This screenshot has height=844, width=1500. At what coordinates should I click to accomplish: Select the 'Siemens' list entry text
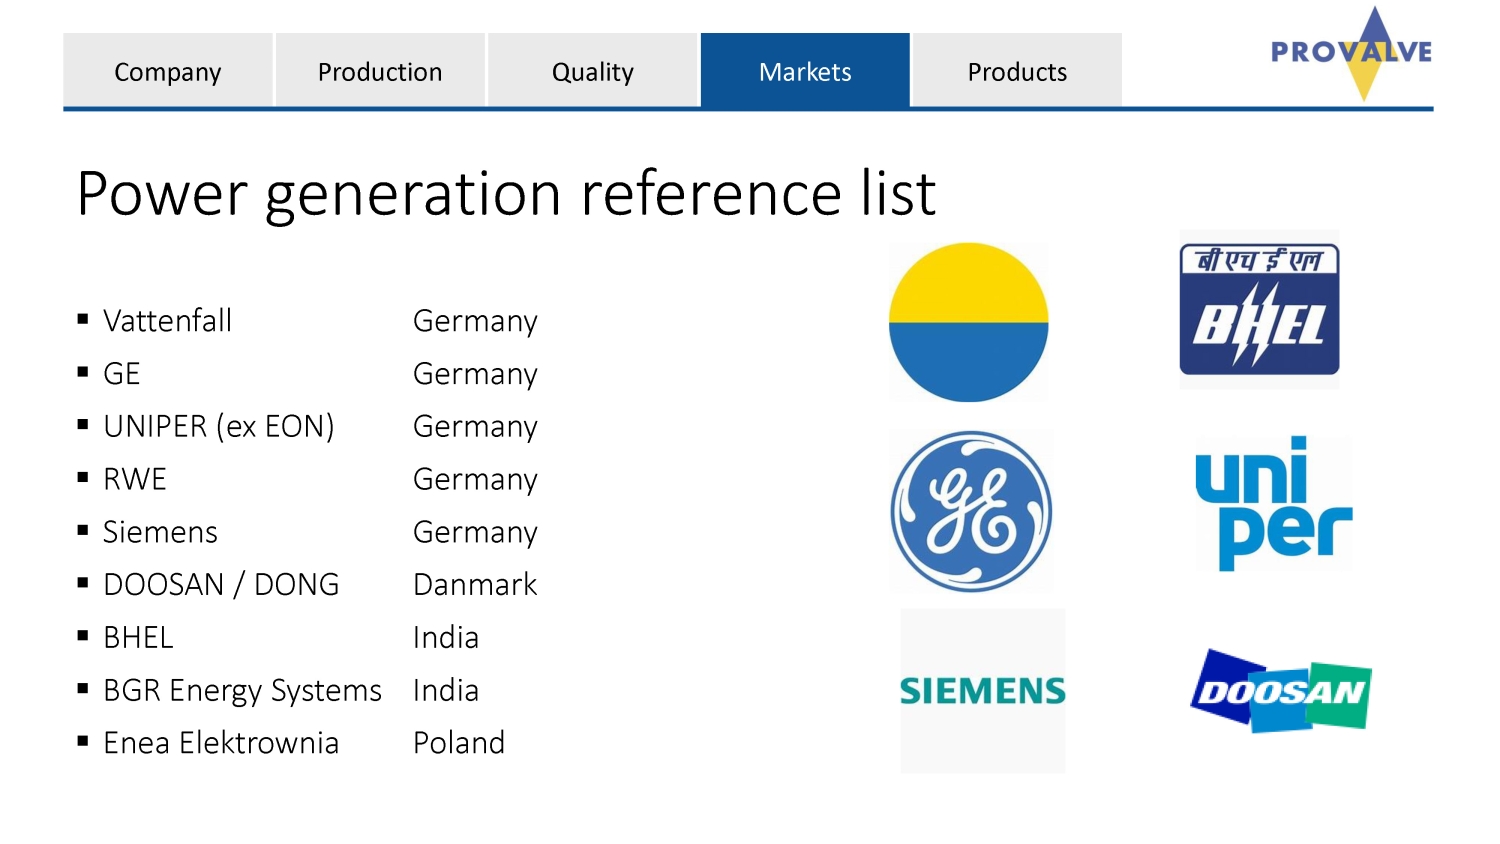point(160,532)
